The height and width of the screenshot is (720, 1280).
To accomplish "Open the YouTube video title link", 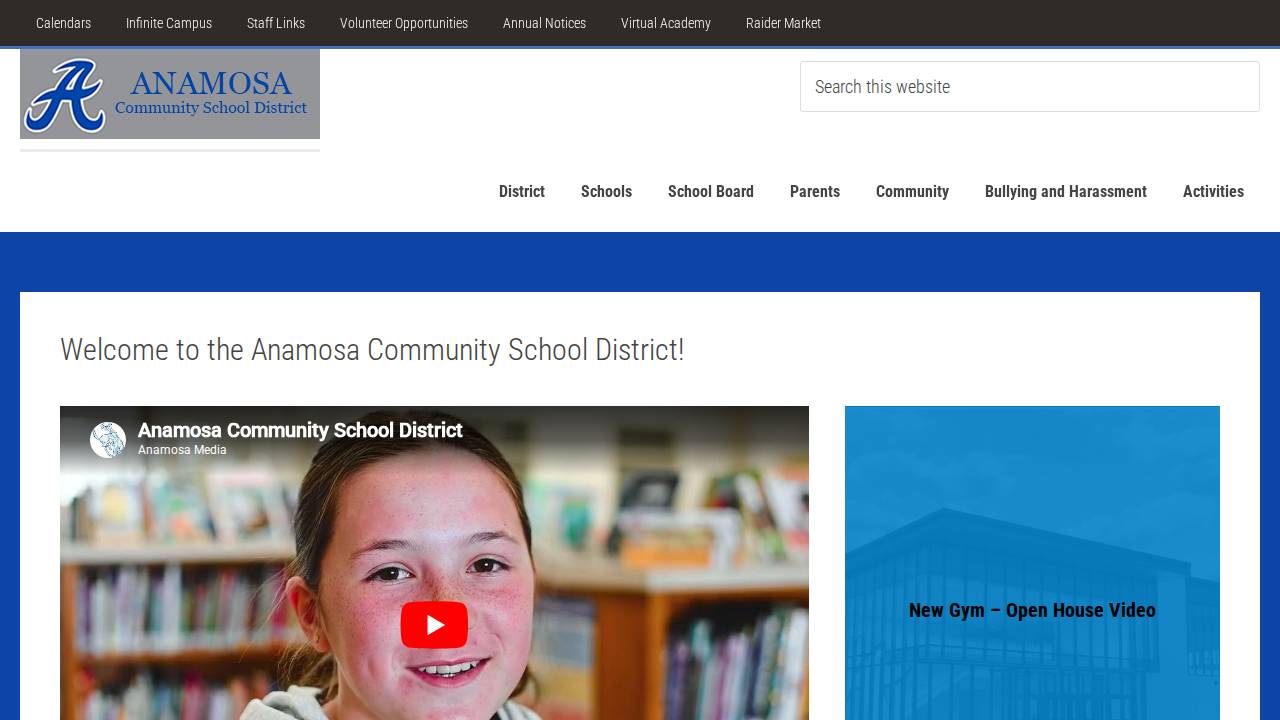I will [x=299, y=430].
